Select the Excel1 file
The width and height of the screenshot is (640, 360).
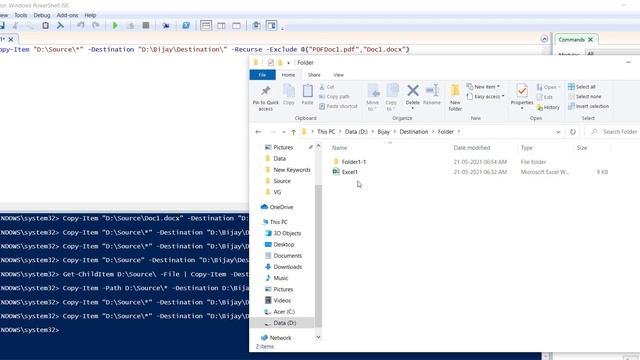tap(345, 172)
